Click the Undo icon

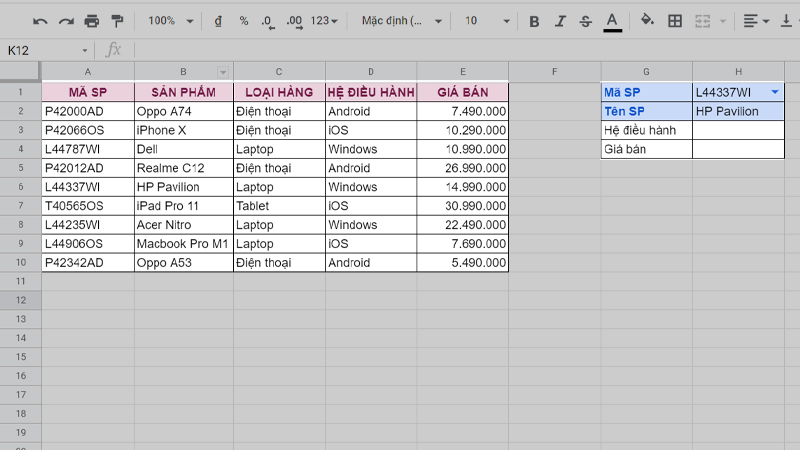pos(40,21)
